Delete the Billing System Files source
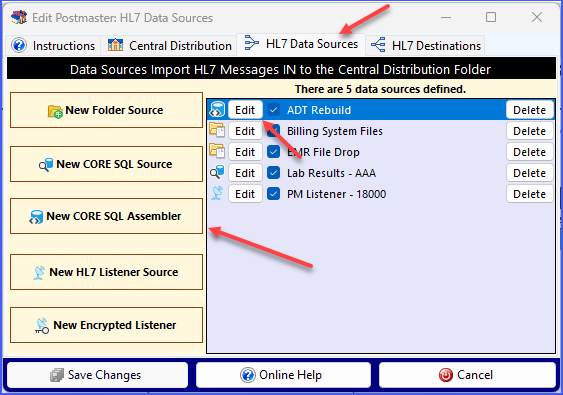Image resolution: width=563 pixels, height=395 pixels. (x=529, y=131)
